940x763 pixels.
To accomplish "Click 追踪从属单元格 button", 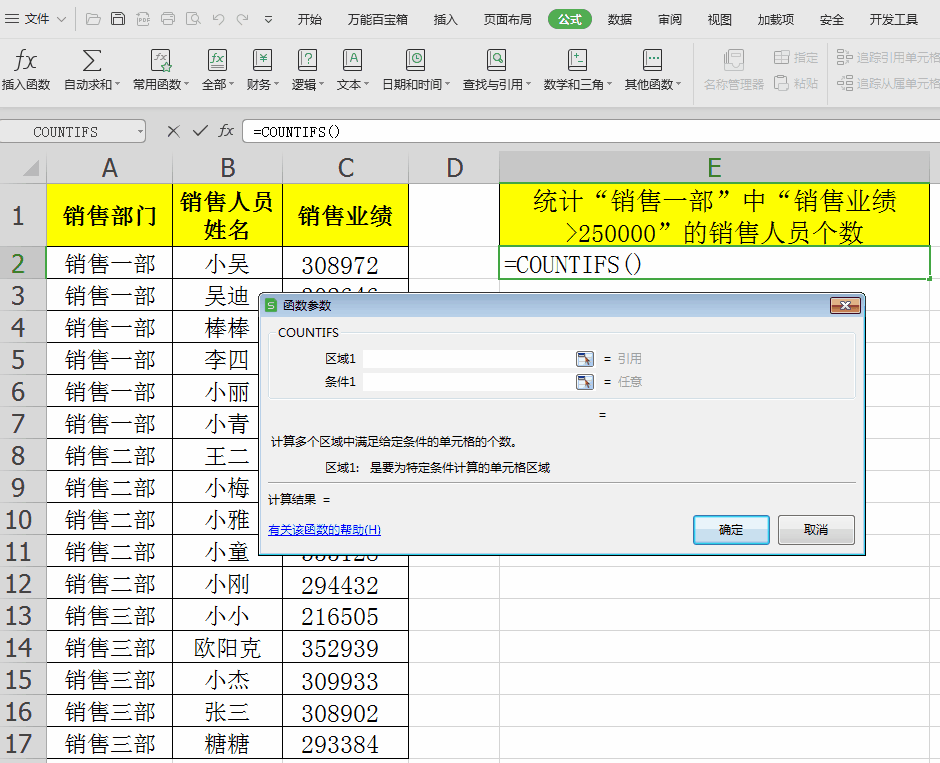I will coord(888,83).
